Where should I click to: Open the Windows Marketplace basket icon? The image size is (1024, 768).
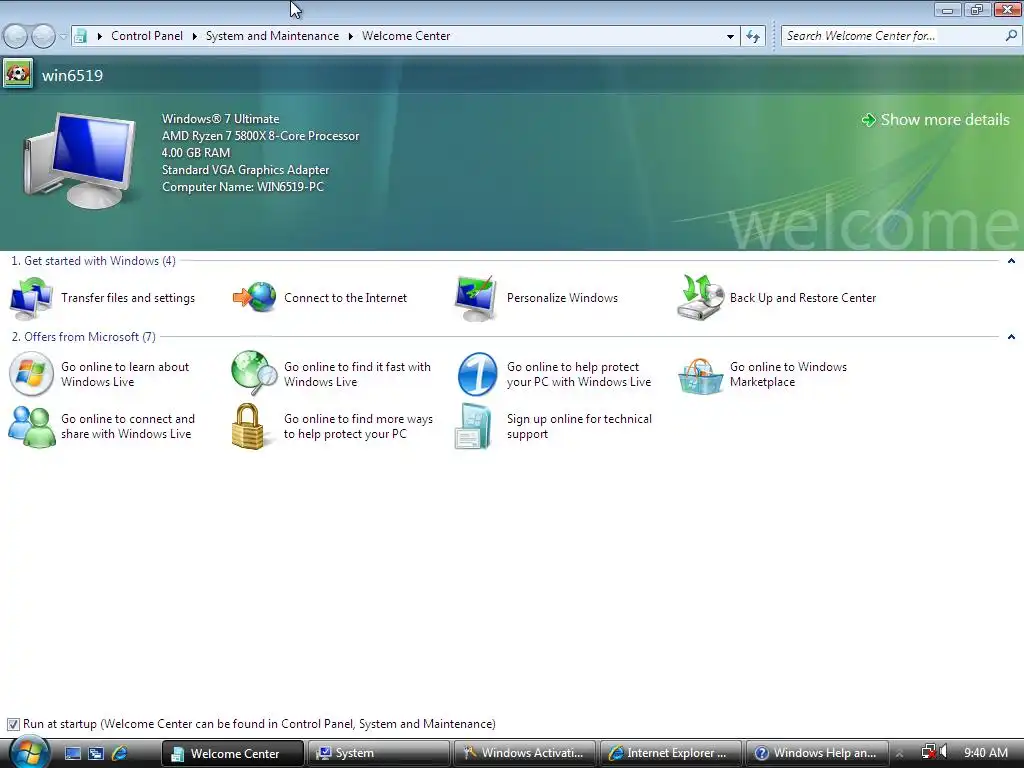(700, 376)
